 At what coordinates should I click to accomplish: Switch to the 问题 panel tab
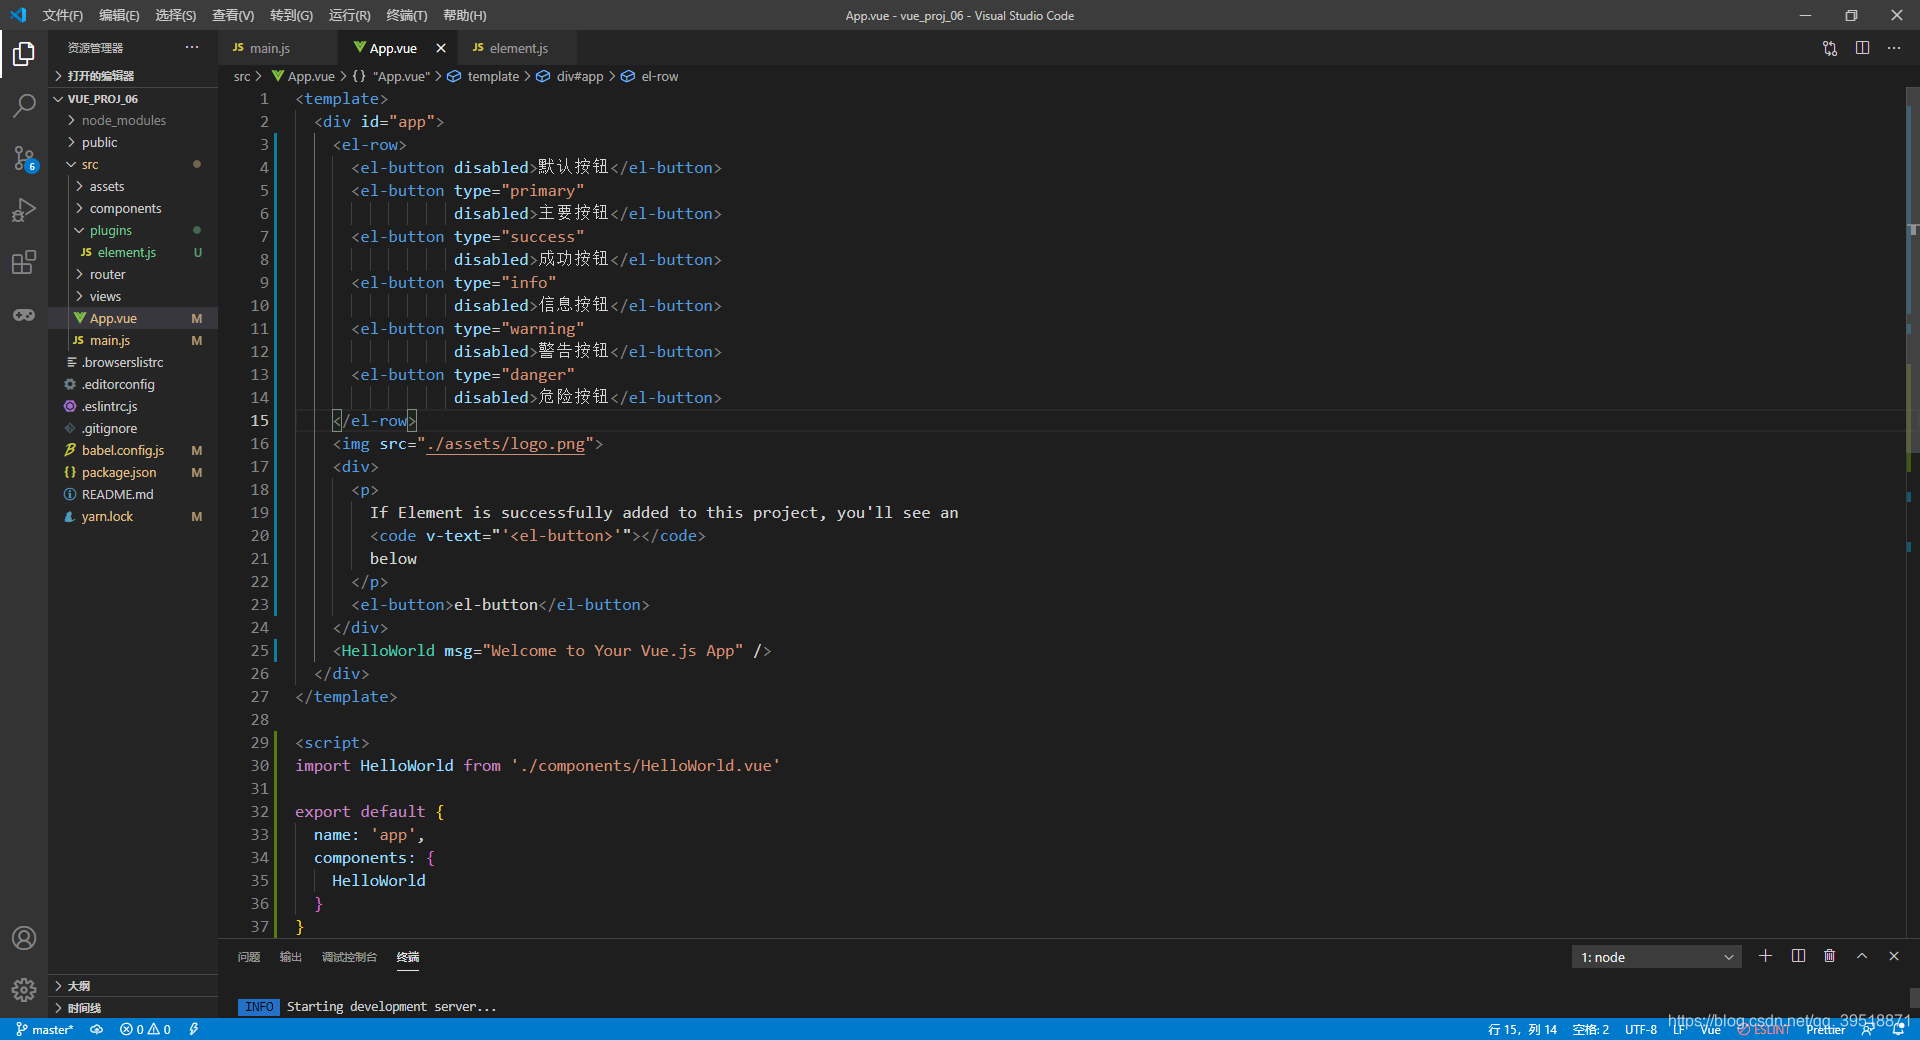coord(249,957)
